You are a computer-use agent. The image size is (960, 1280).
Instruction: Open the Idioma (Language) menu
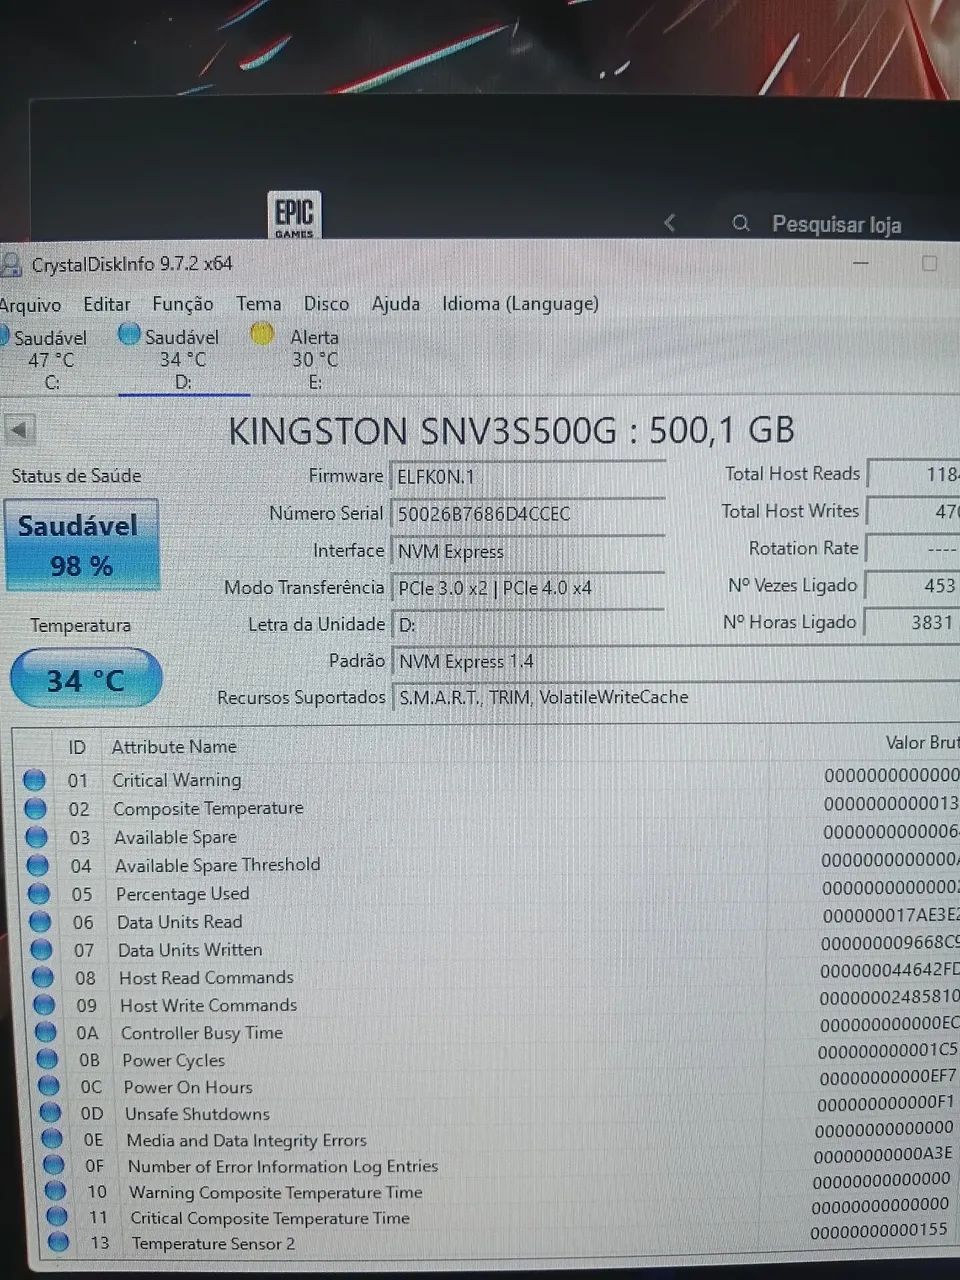coord(520,303)
